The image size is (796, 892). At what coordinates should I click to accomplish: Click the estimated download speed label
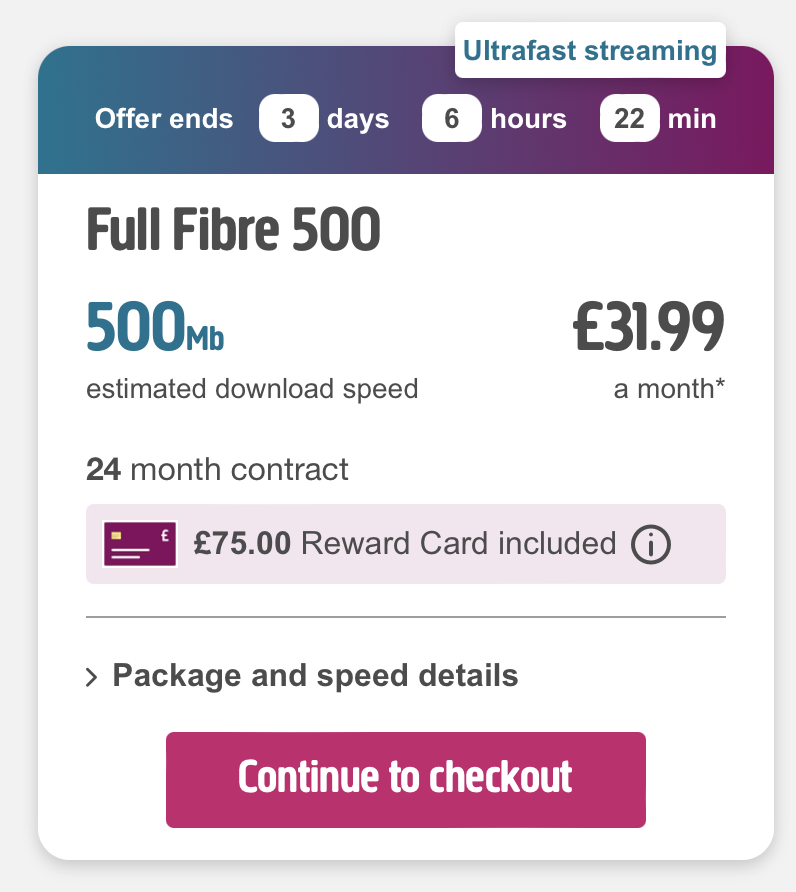[252, 388]
